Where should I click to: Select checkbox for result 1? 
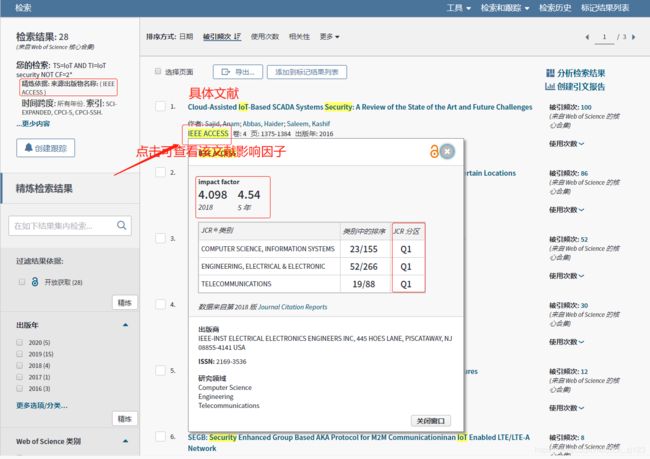coord(160,106)
